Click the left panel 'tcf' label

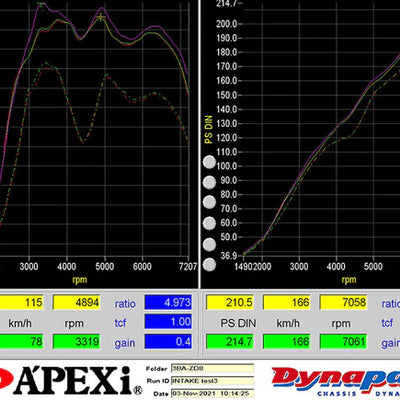click(x=120, y=323)
